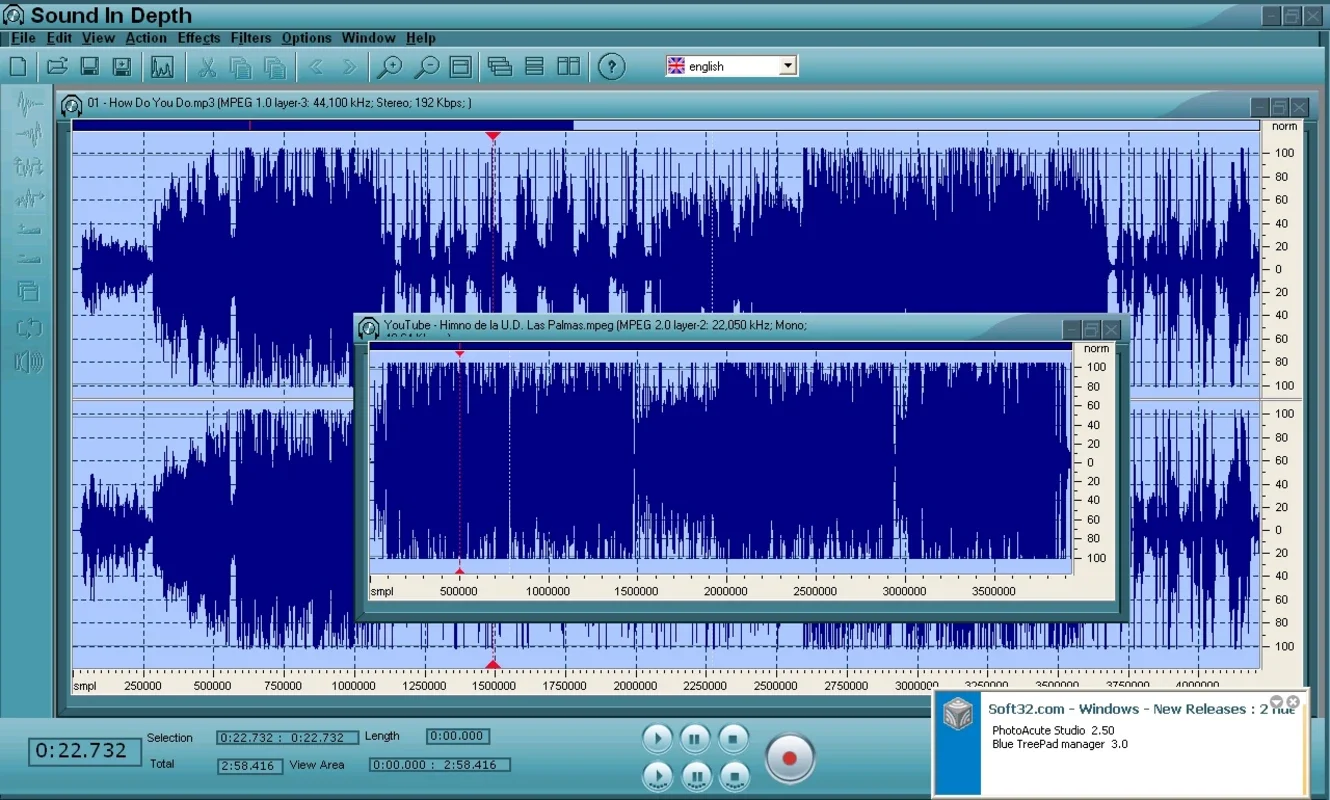Cut selection using the scissors icon
This screenshot has height=800, width=1330.
[x=207, y=67]
